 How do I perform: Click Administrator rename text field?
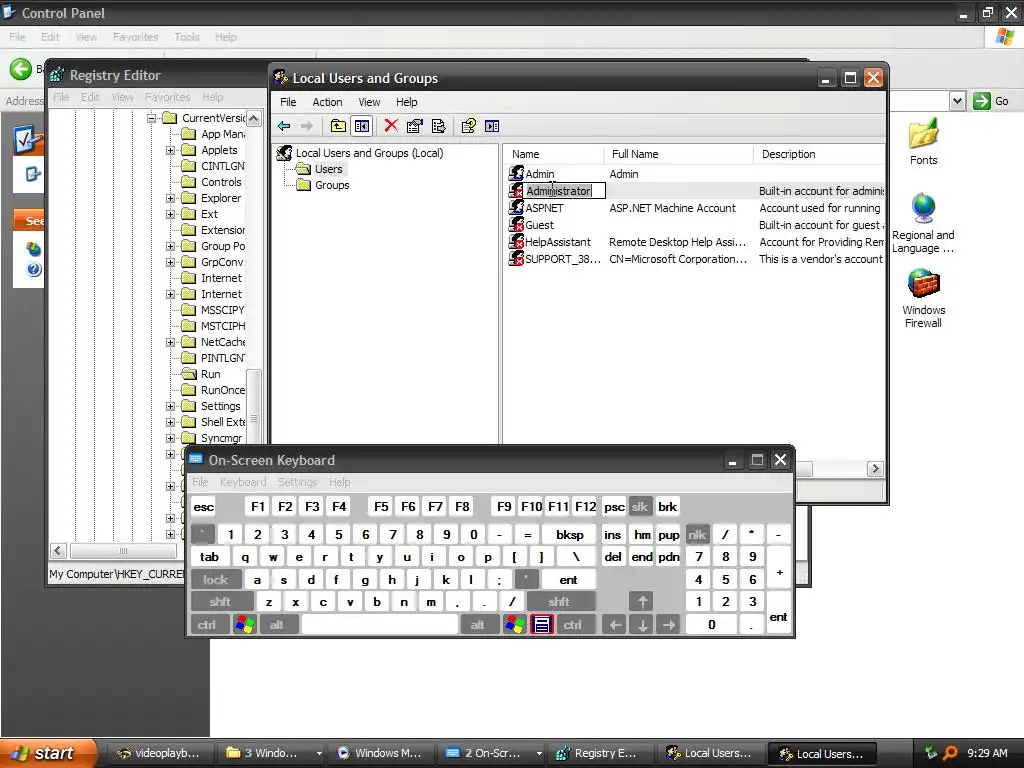coord(565,191)
